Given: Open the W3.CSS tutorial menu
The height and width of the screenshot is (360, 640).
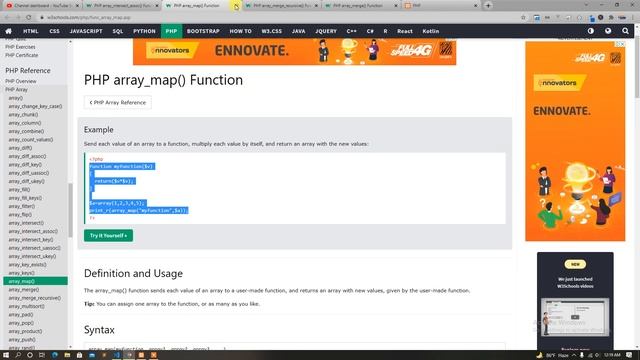Looking at the screenshot, I should pos(271,31).
